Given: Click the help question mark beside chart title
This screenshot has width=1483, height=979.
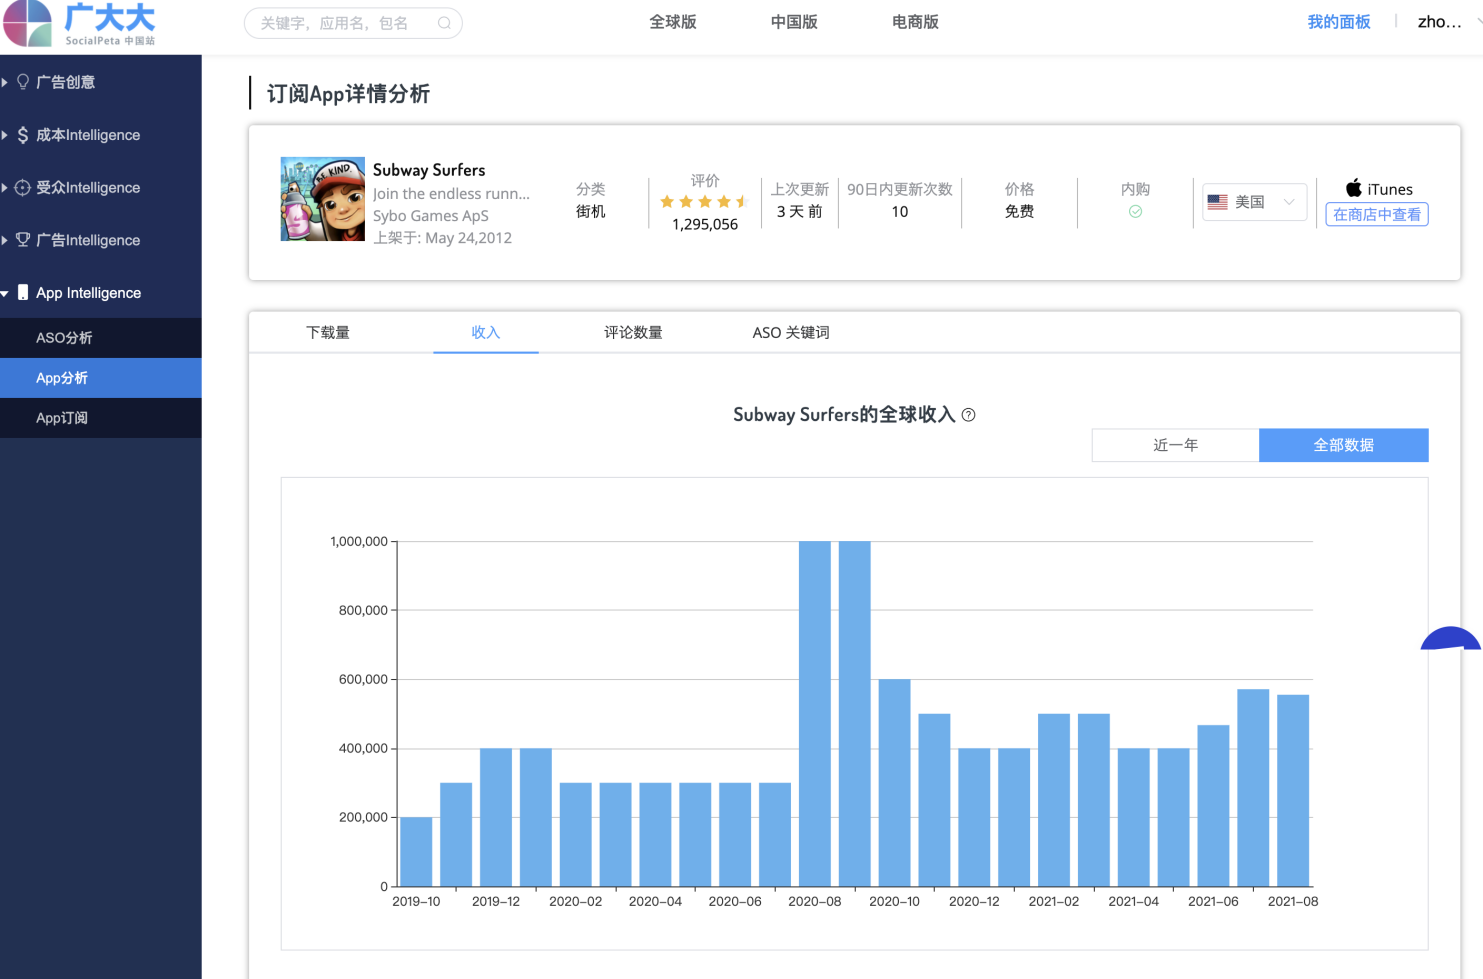Looking at the screenshot, I should point(968,415).
